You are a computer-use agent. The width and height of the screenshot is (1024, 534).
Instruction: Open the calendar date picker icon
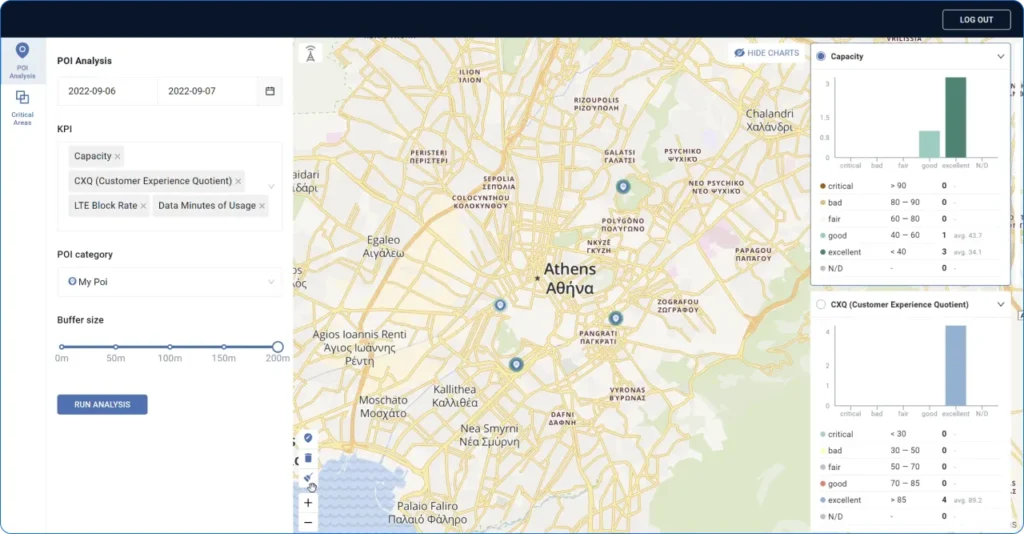(x=269, y=91)
